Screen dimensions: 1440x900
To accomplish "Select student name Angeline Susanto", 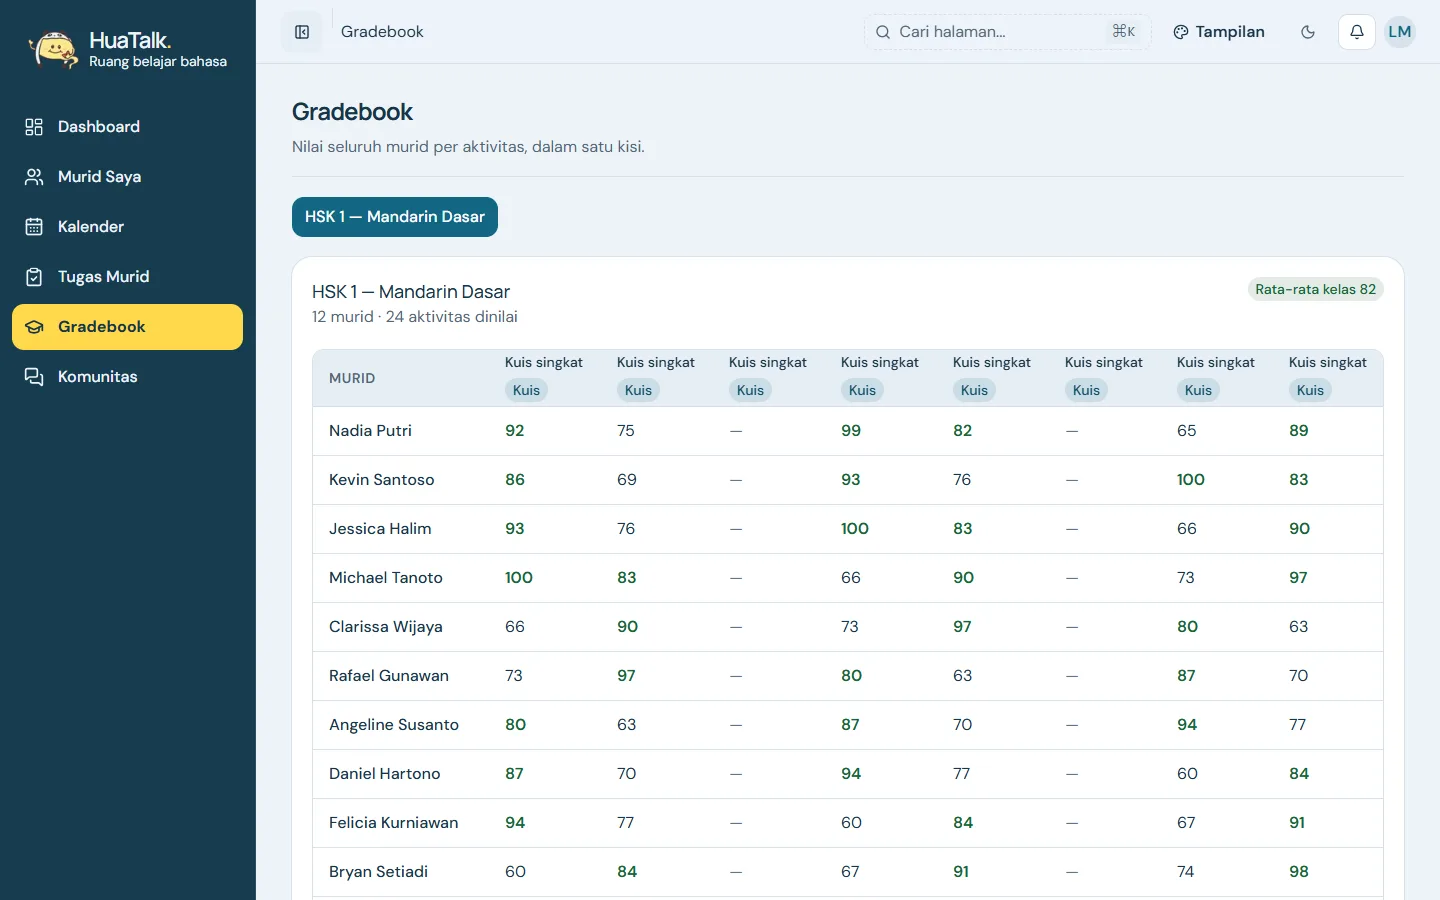I will 394,725.
